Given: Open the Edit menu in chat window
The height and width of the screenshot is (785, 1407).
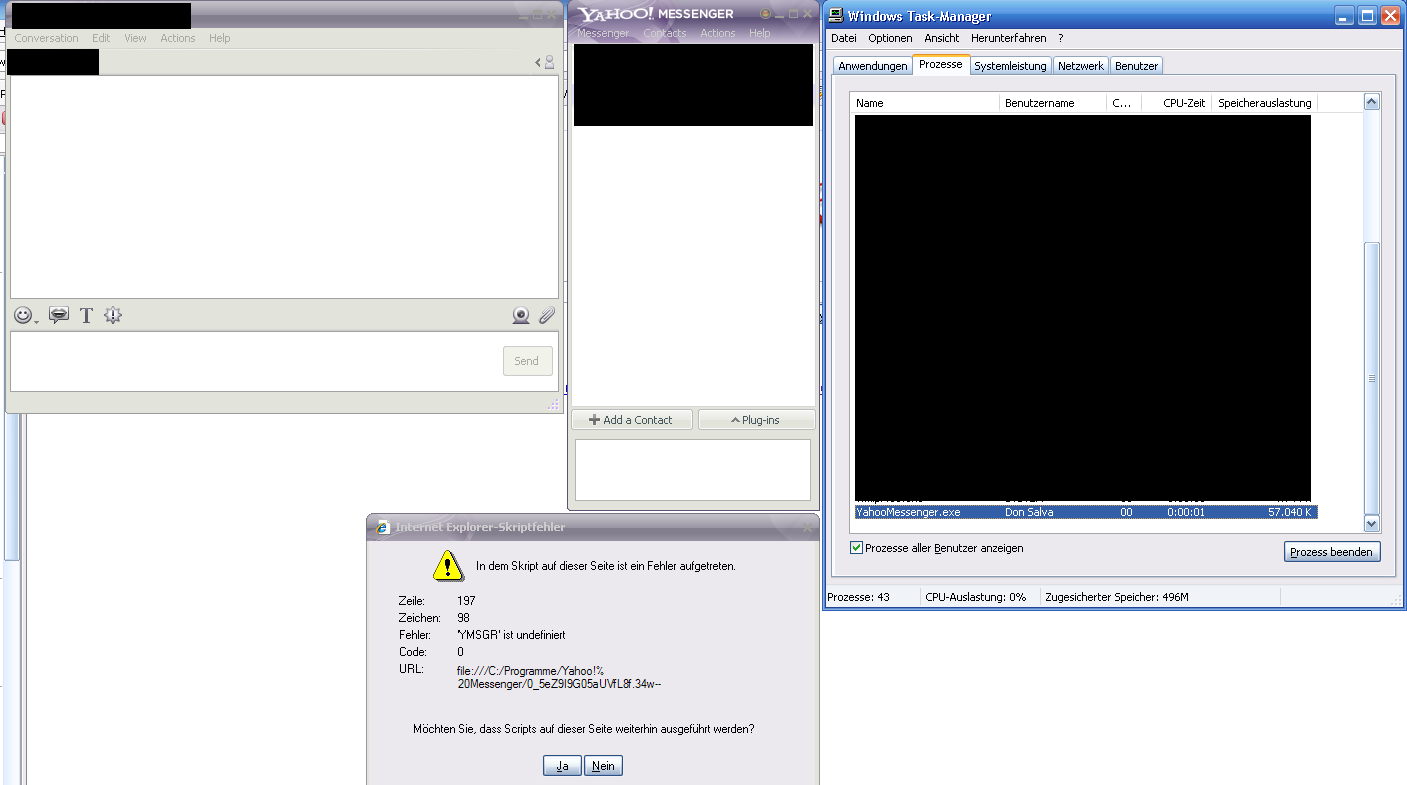Looking at the screenshot, I should 101,38.
